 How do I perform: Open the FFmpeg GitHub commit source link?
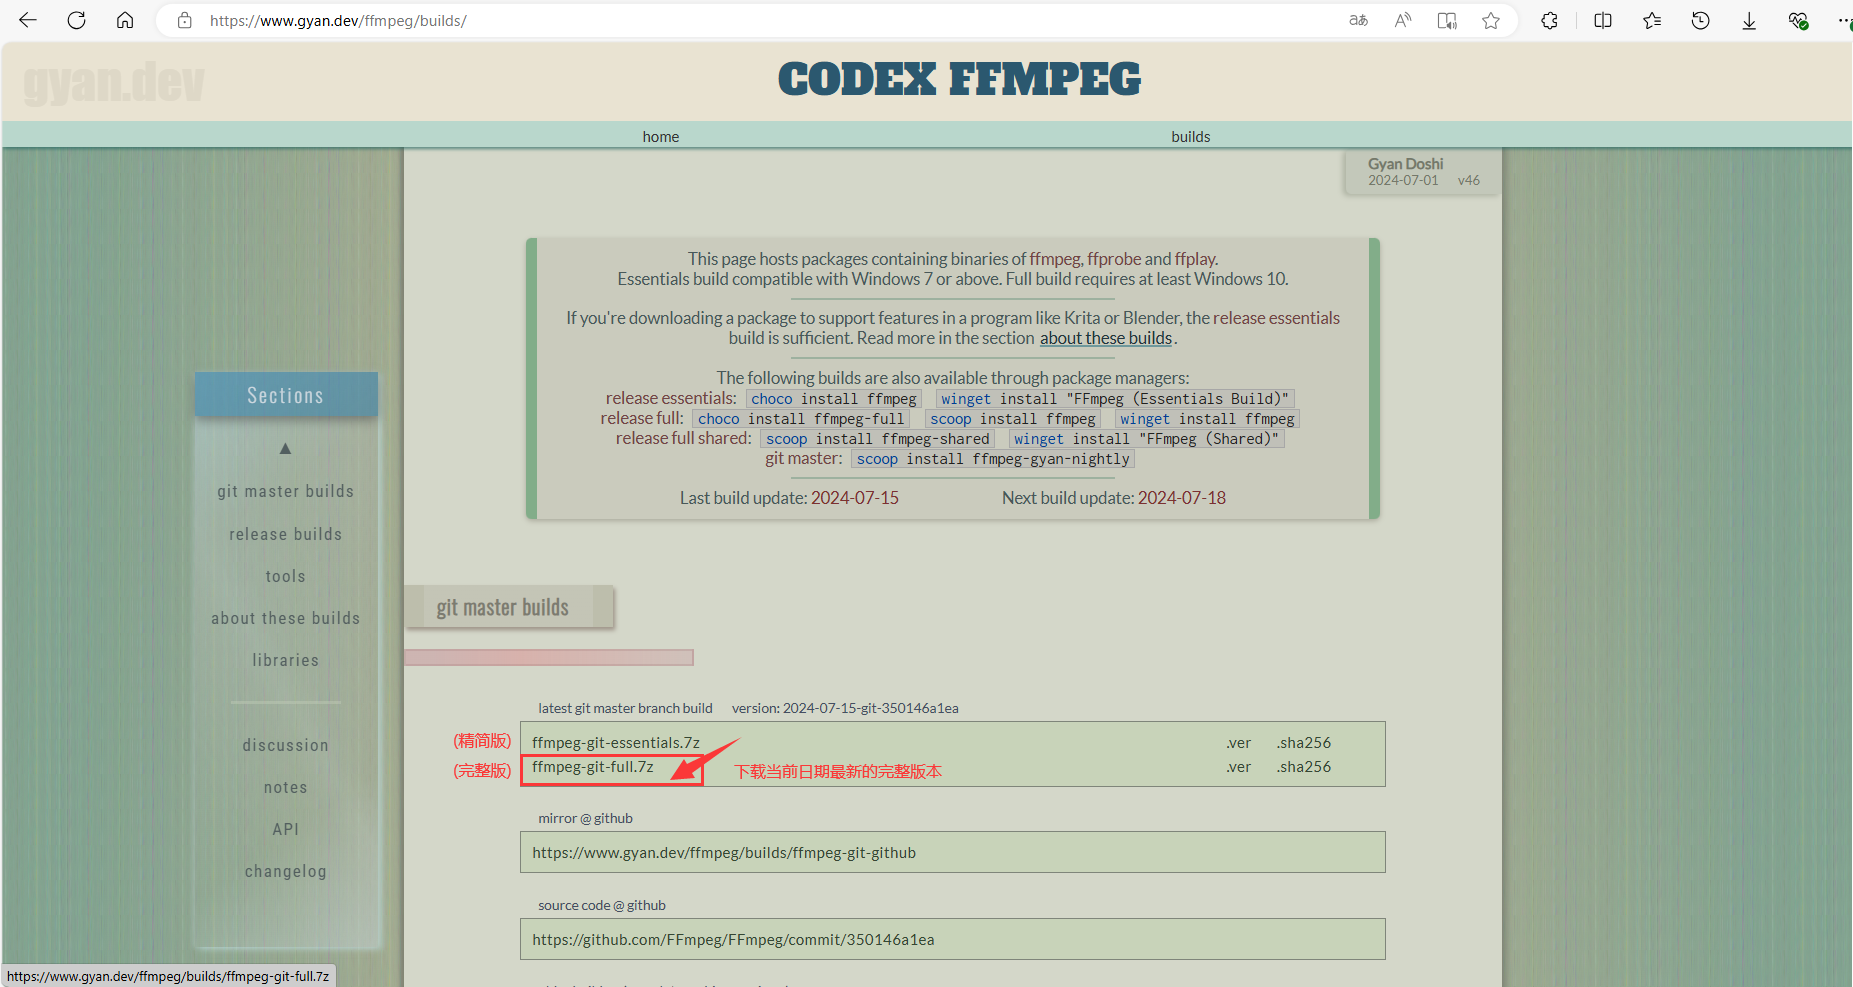[x=733, y=940]
